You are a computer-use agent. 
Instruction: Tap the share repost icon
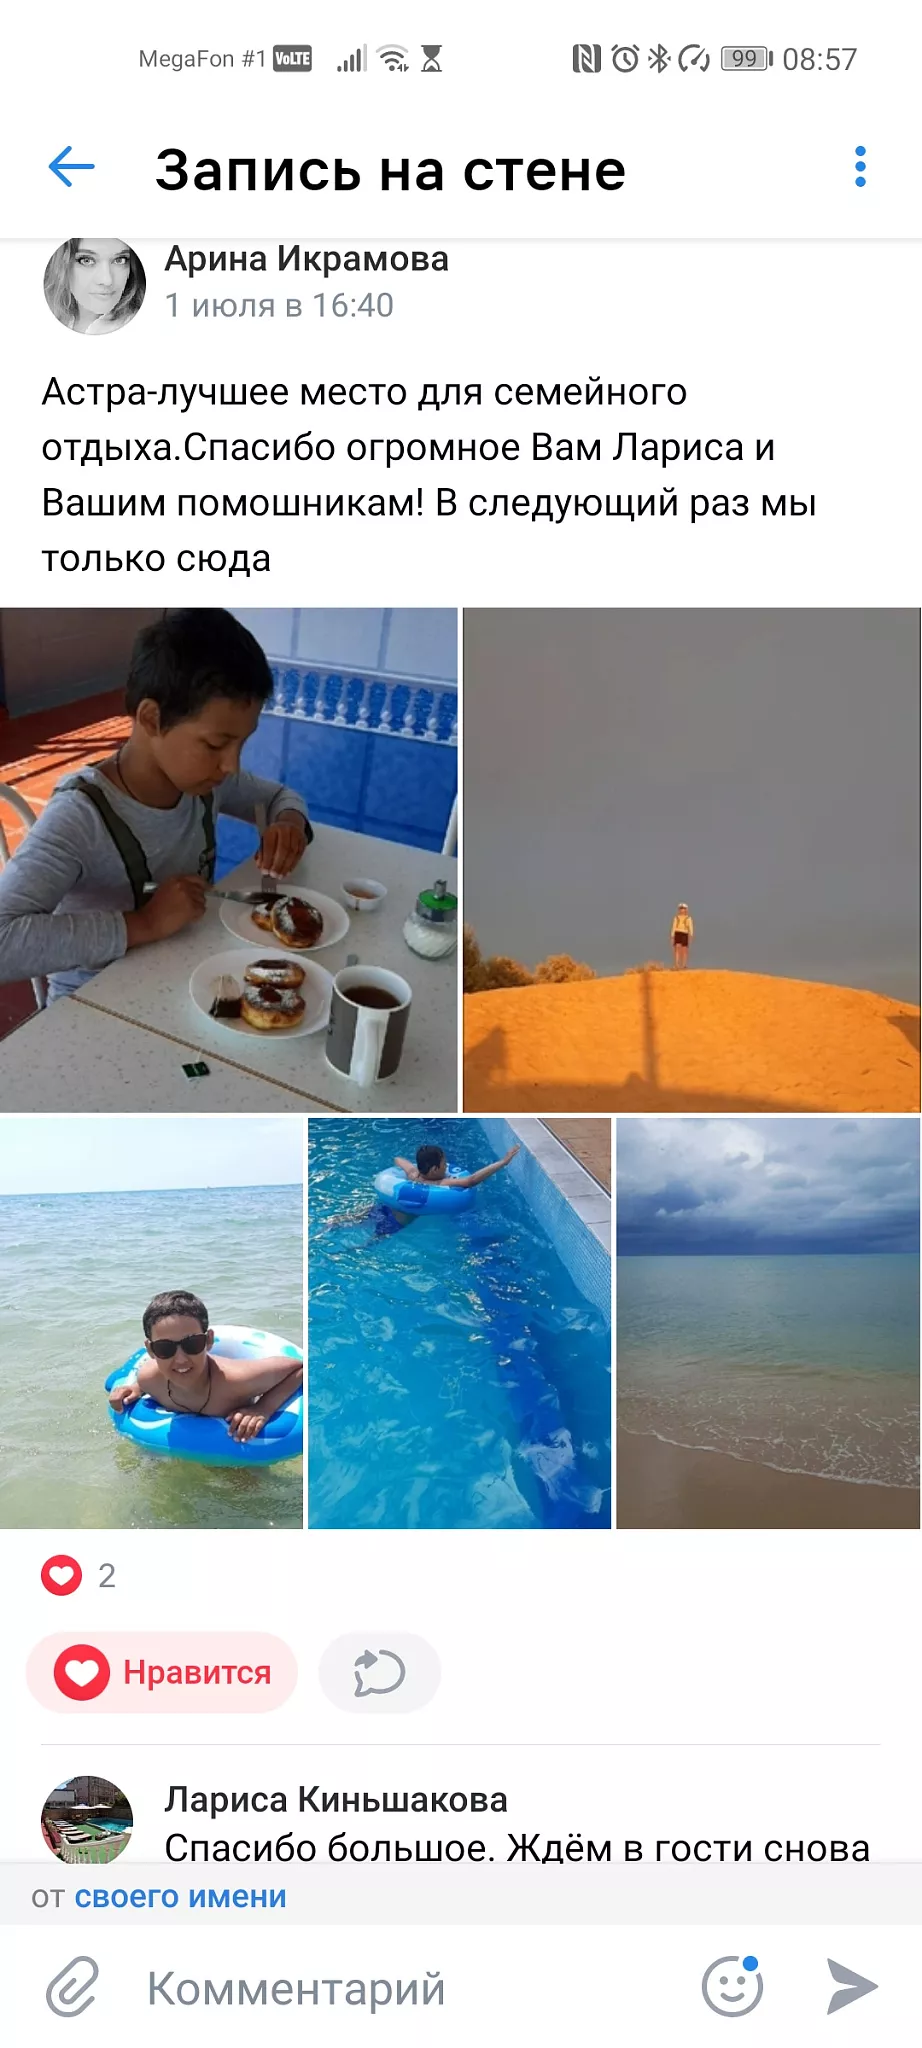click(x=379, y=1673)
